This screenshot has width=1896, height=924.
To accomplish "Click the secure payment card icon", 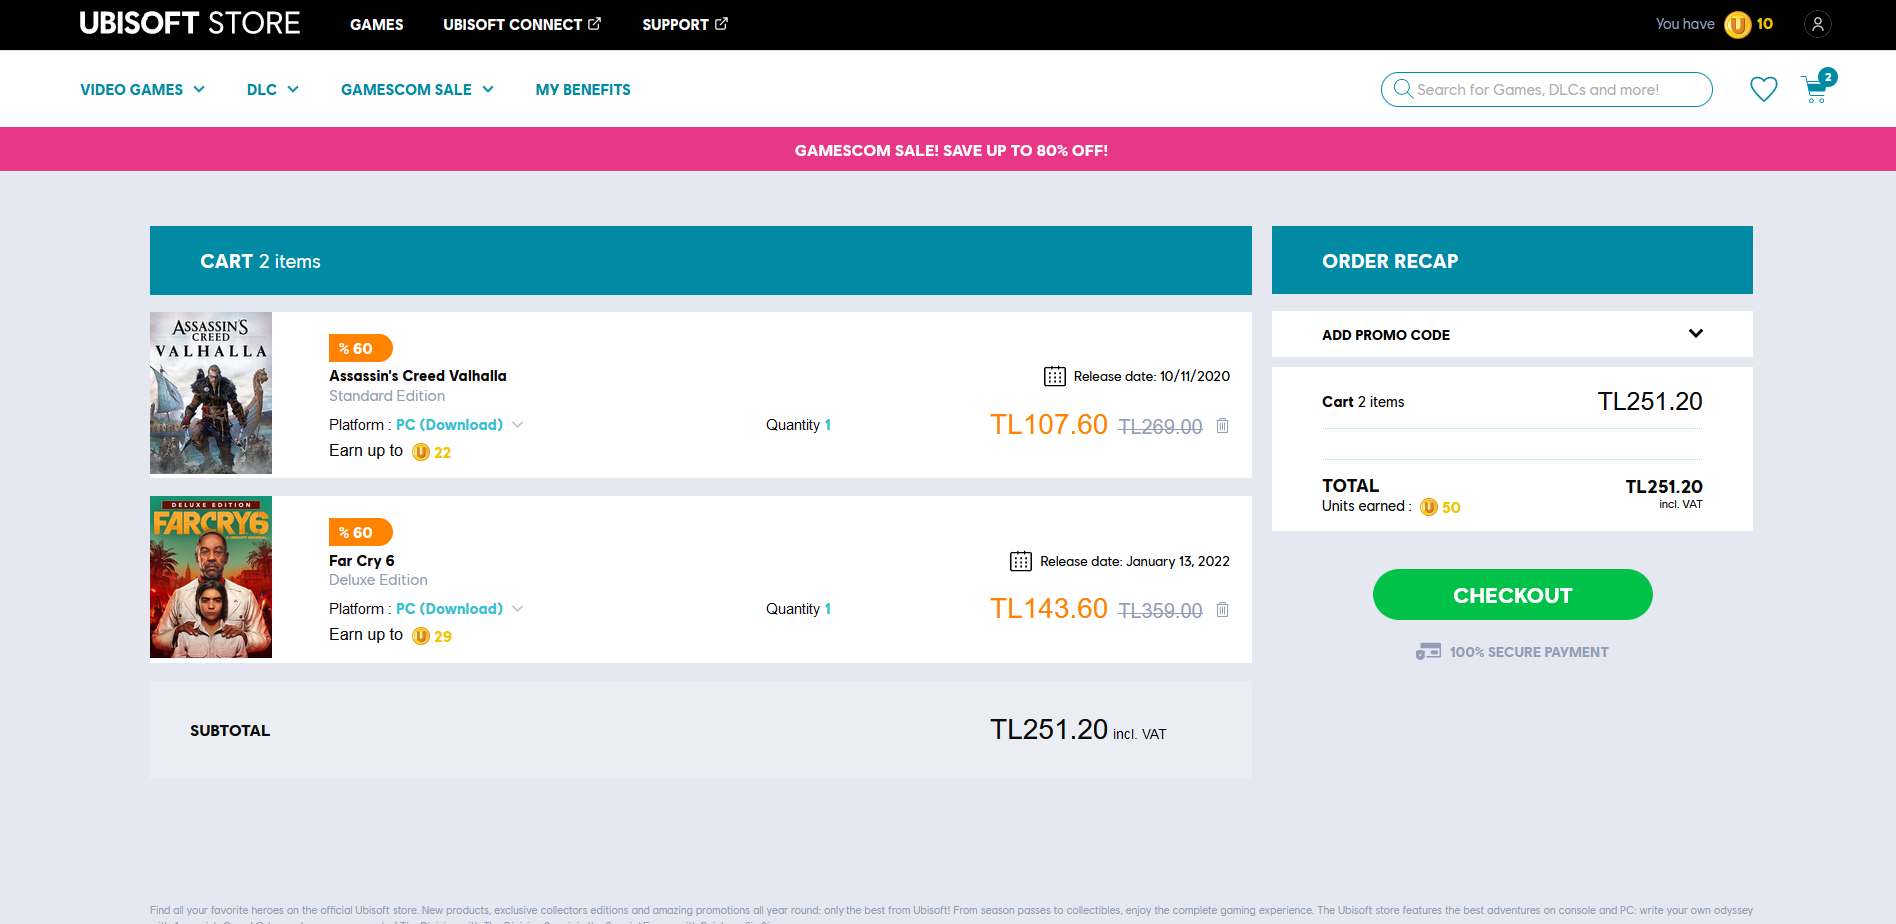I will pyautogui.click(x=1428, y=652).
